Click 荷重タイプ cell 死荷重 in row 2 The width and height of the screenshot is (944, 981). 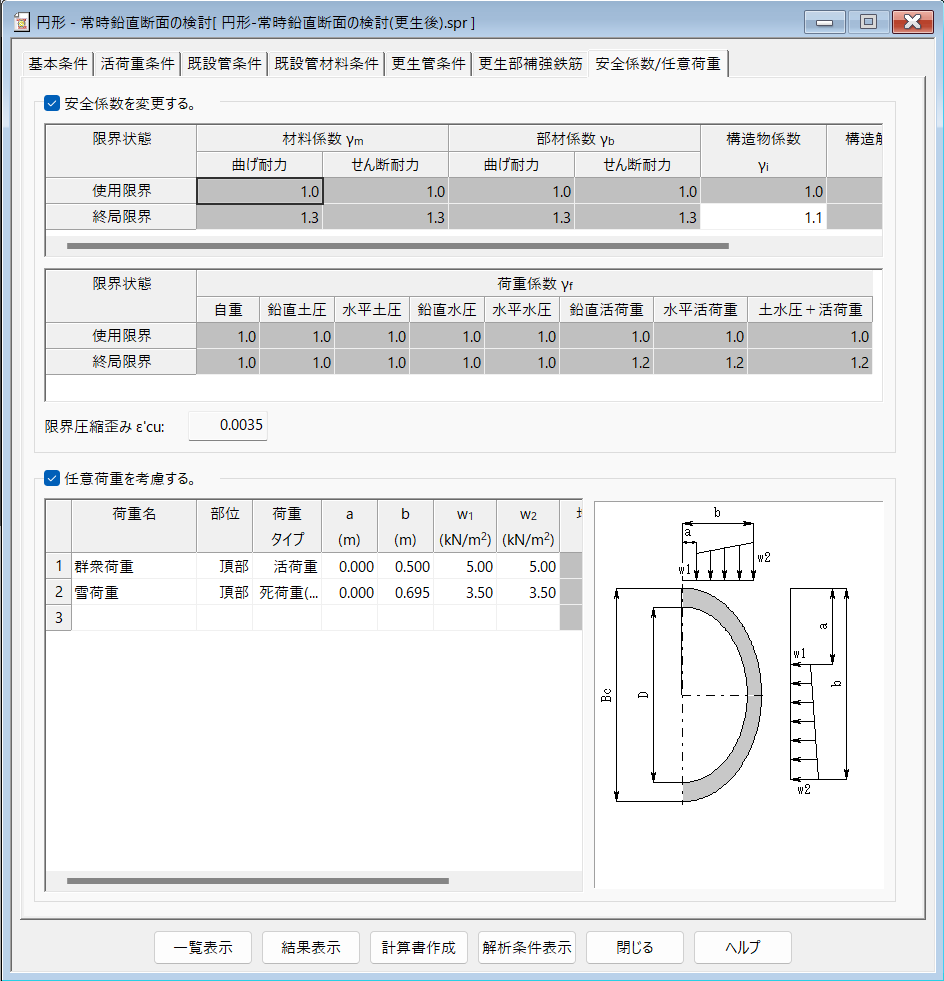coord(287,592)
